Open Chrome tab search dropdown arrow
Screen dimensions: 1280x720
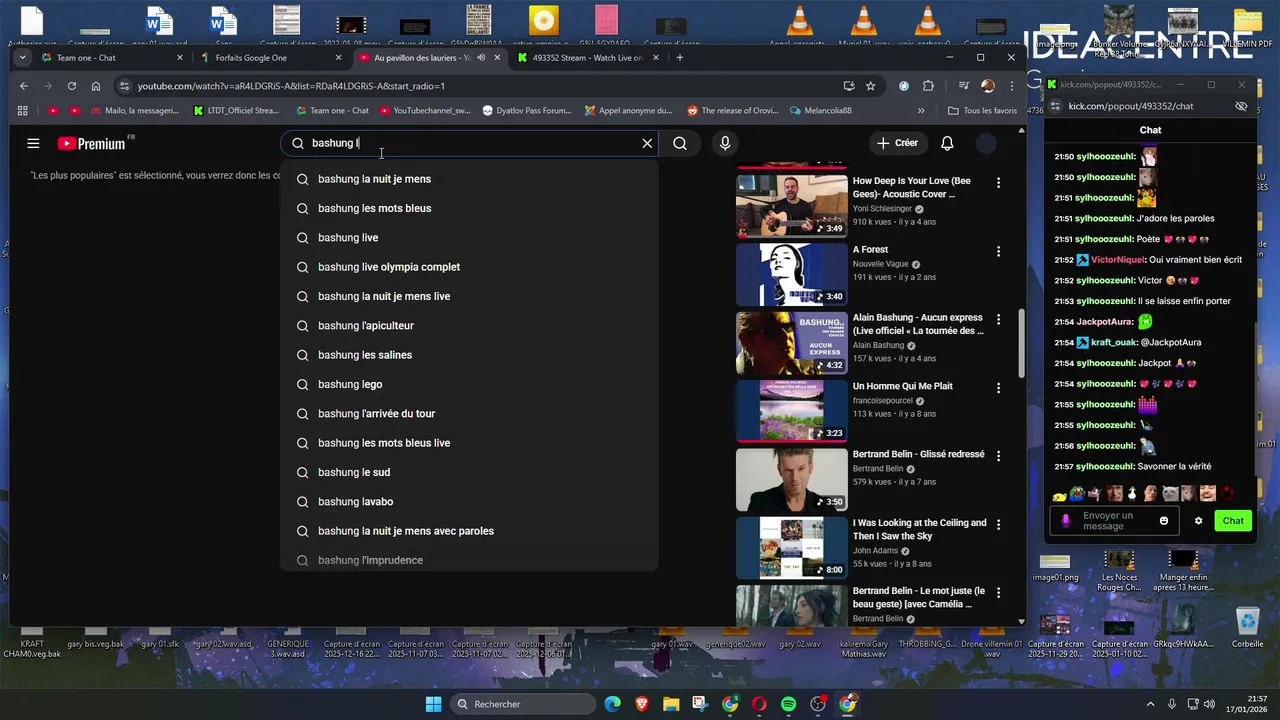pyautogui.click(x=22, y=58)
